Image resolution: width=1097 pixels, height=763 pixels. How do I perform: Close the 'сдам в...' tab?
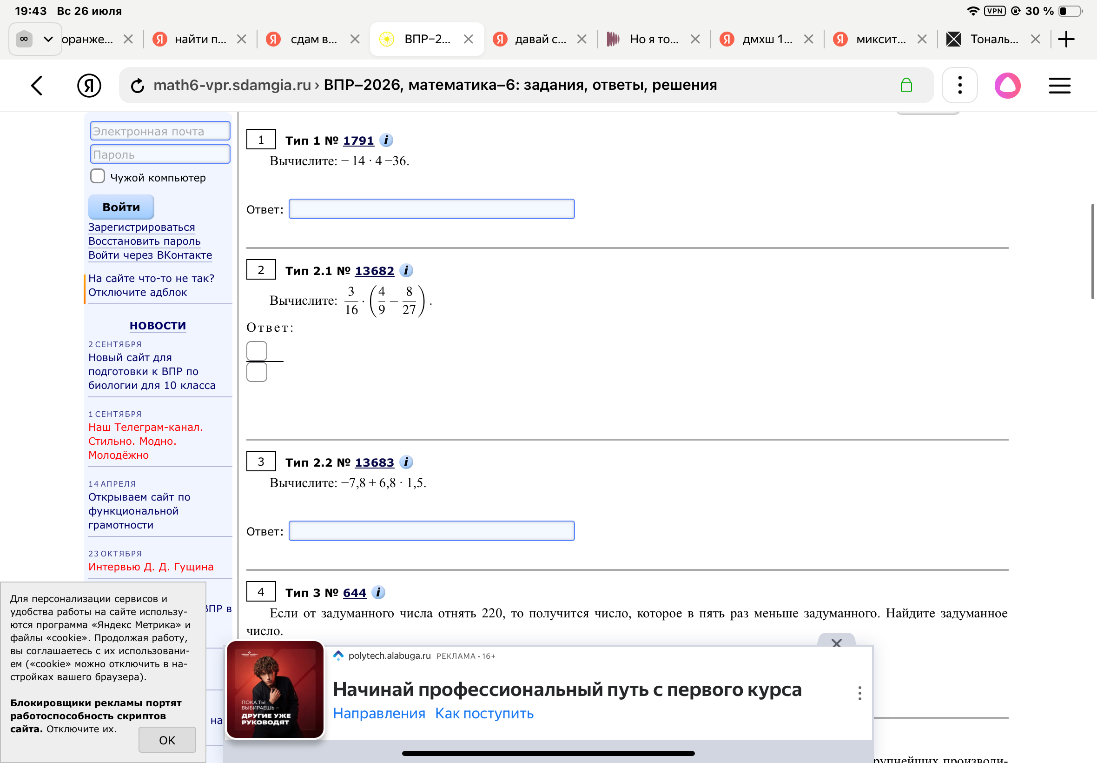coord(355,39)
